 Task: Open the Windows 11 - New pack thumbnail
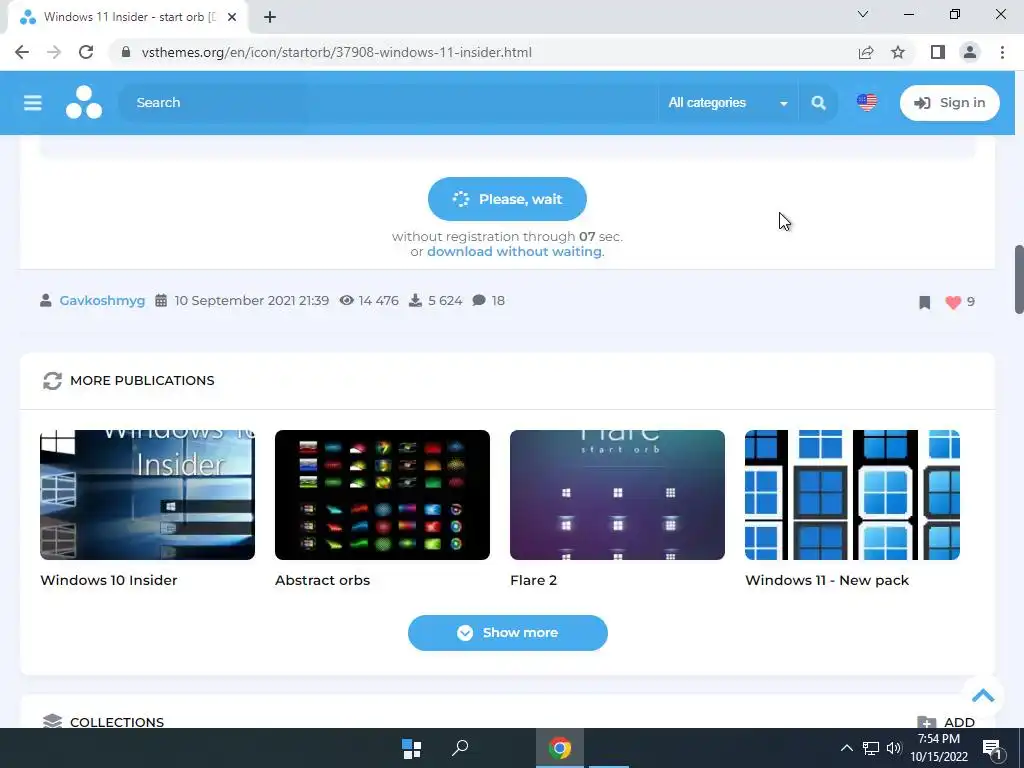(x=852, y=494)
